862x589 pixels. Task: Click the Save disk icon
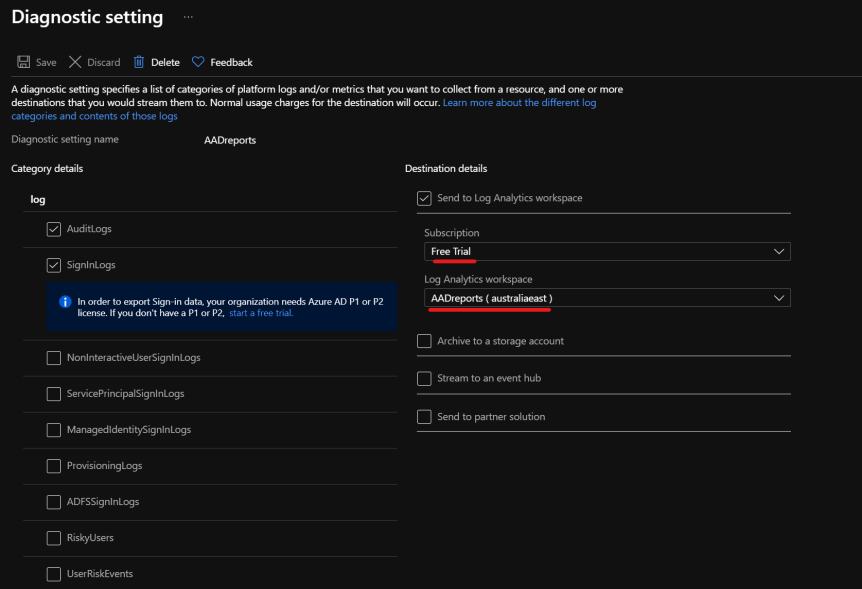click(23, 62)
